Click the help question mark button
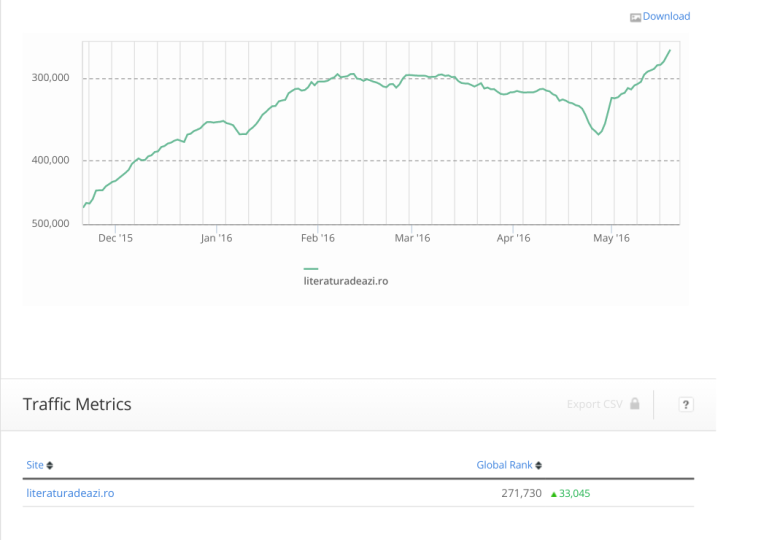The image size is (761, 540). (685, 405)
